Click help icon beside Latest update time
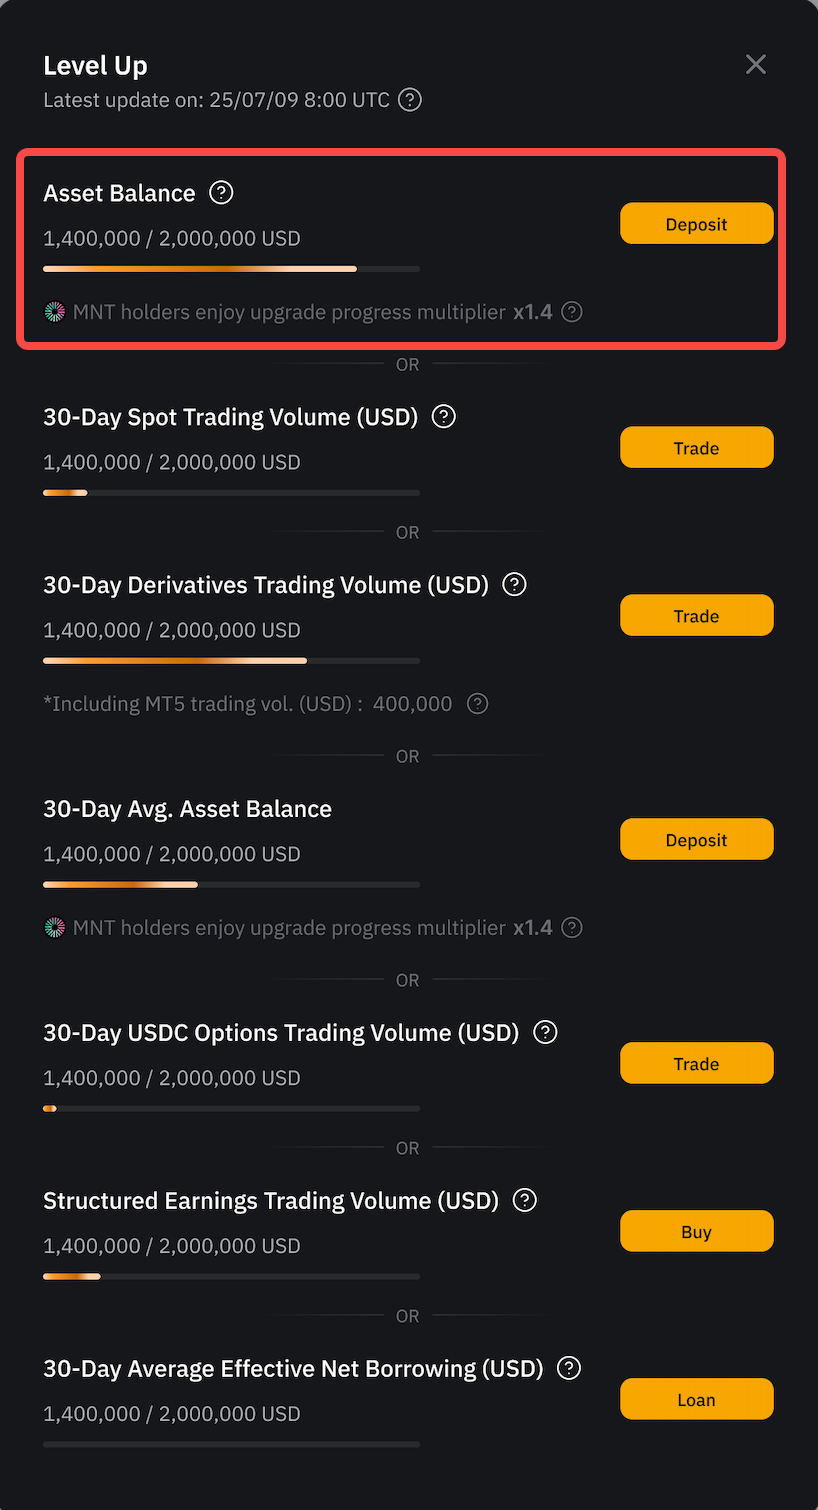This screenshot has height=1510, width=818. click(410, 100)
